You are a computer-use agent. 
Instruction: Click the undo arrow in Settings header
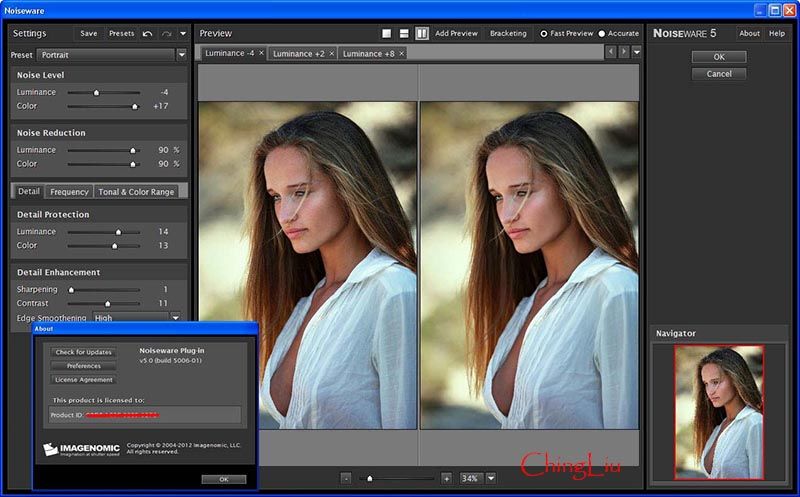(x=148, y=33)
